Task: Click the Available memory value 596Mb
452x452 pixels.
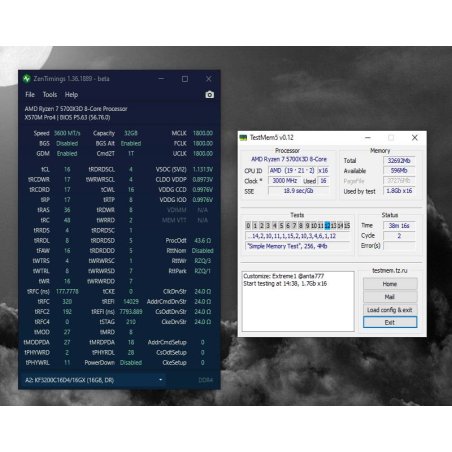Action: pyautogui.click(x=399, y=171)
